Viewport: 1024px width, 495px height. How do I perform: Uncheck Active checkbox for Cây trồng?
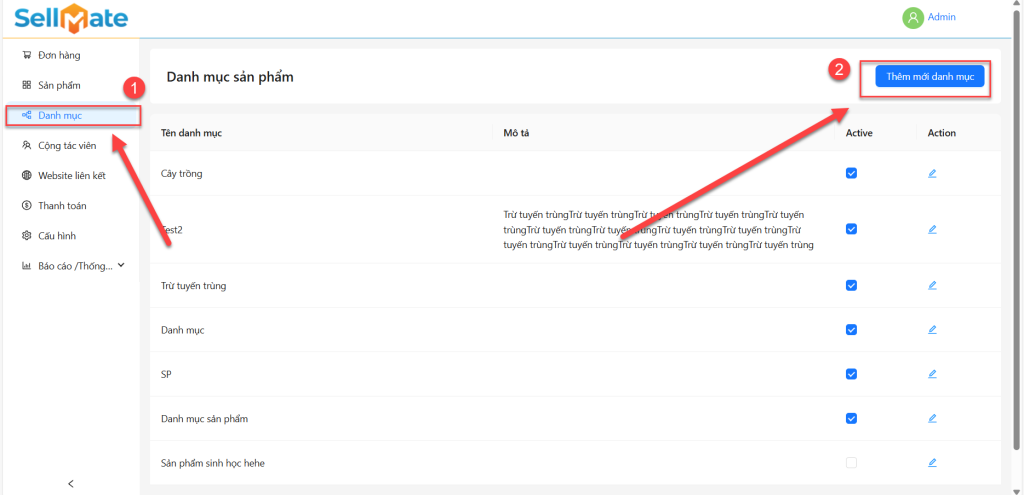(x=851, y=173)
